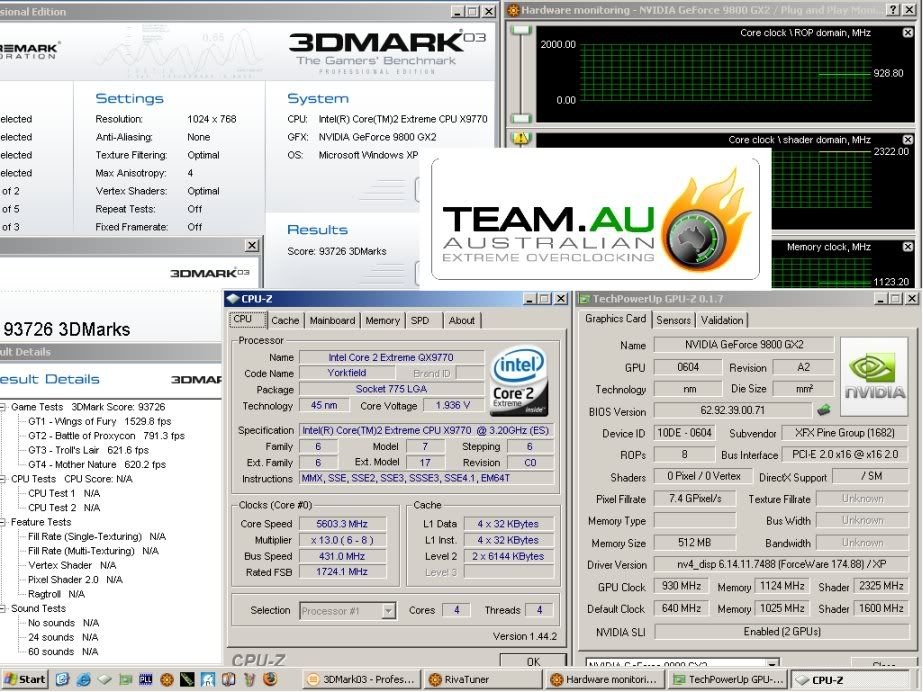923x692 pixels.
Task: Open the Sensors tab in GPU-Z
Action: tap(673, 320)
